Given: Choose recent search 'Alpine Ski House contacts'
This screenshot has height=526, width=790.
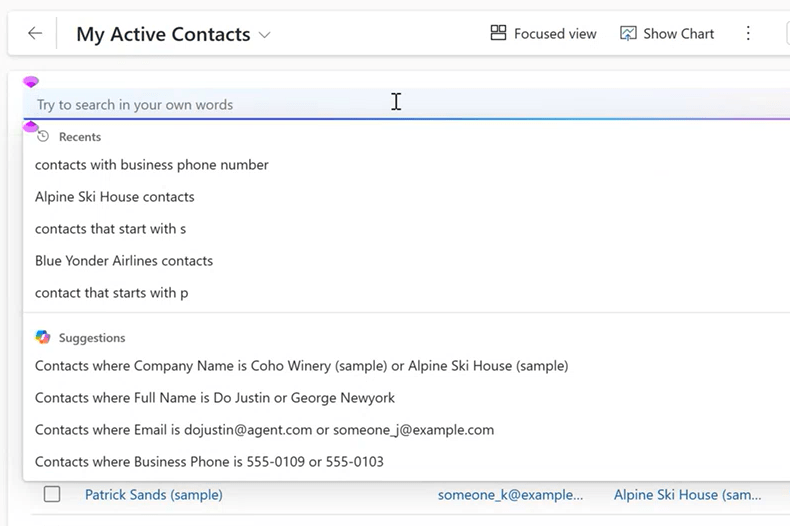Looking at the screenshot, I should [x=115, y=197].
